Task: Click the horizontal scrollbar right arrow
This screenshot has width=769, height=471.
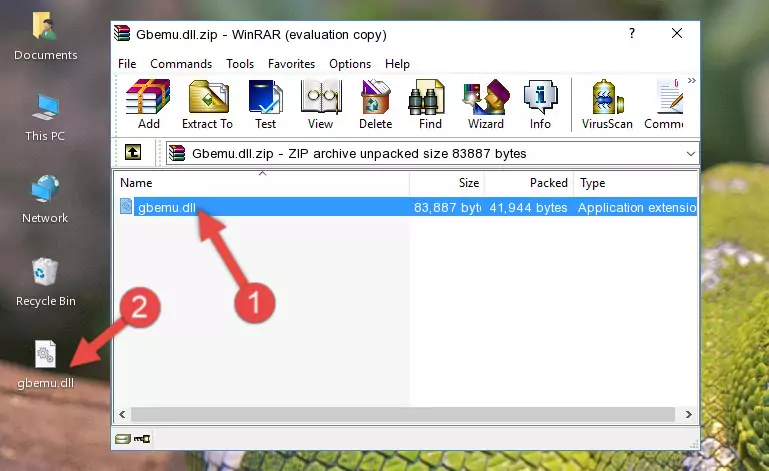Action: click(x=689, y=415)
